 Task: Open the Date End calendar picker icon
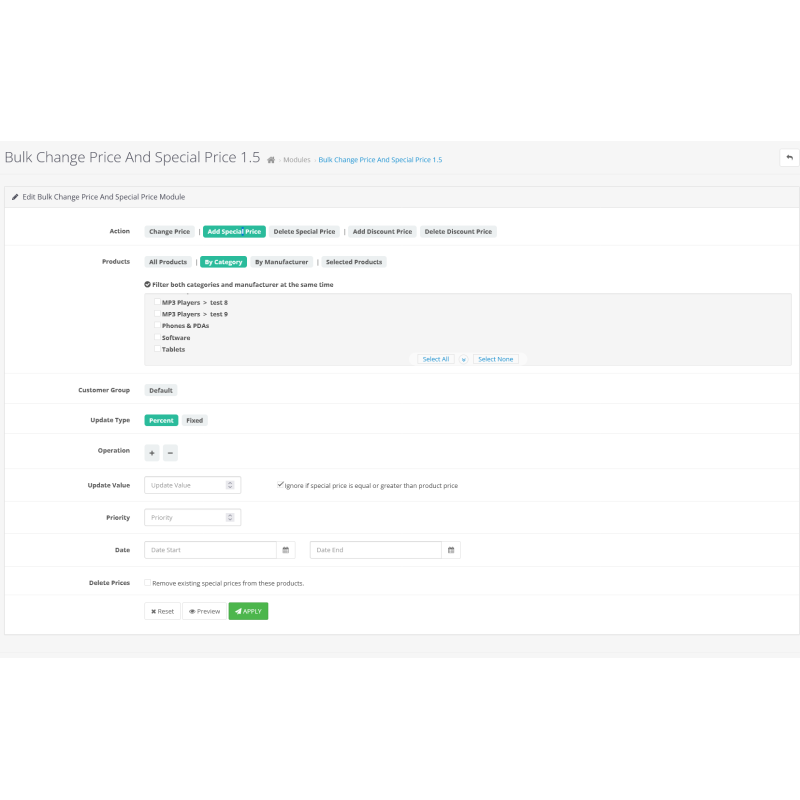[x=450, y=548]
